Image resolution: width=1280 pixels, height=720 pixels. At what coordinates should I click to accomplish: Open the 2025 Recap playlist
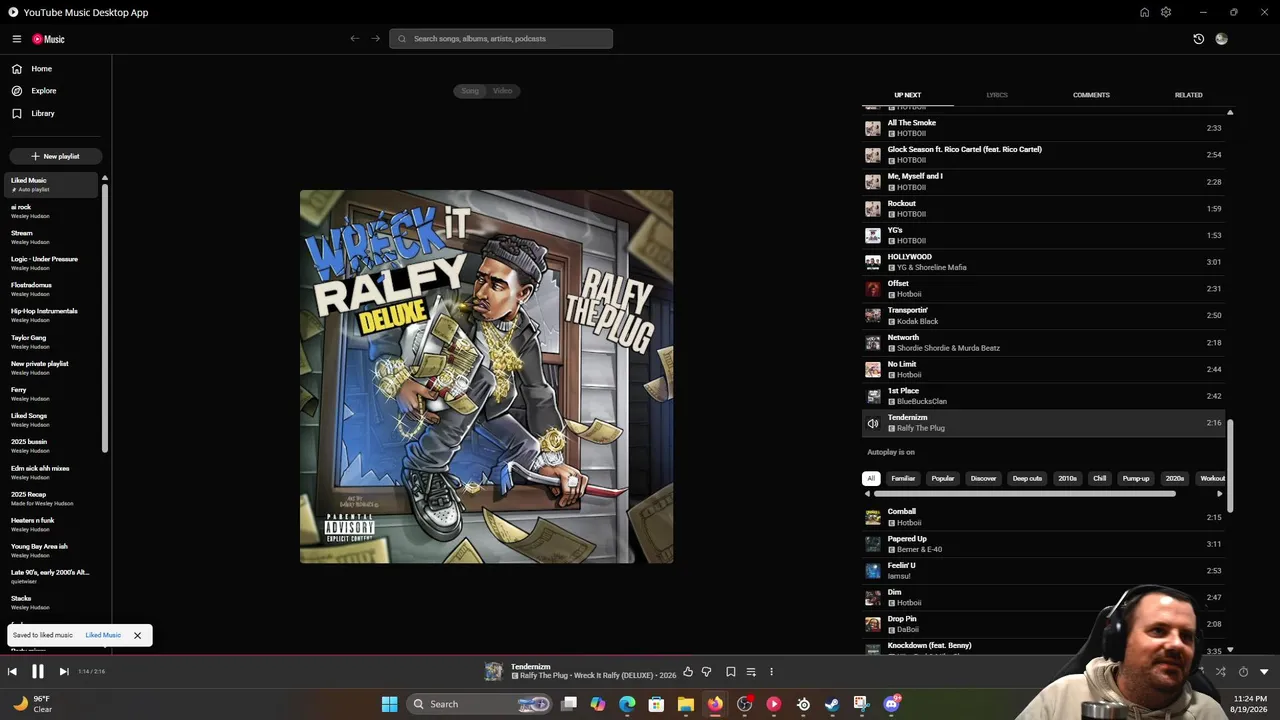[x=52, y=498]
